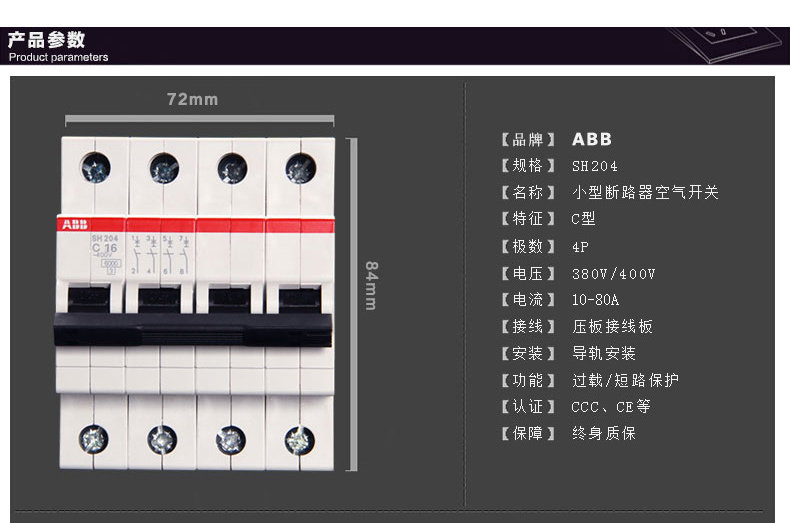Image resolution: width=790 pixels, height=523 pixels.
Task: Click the circuit breaker product image
Action: click(x=195, y=303)
